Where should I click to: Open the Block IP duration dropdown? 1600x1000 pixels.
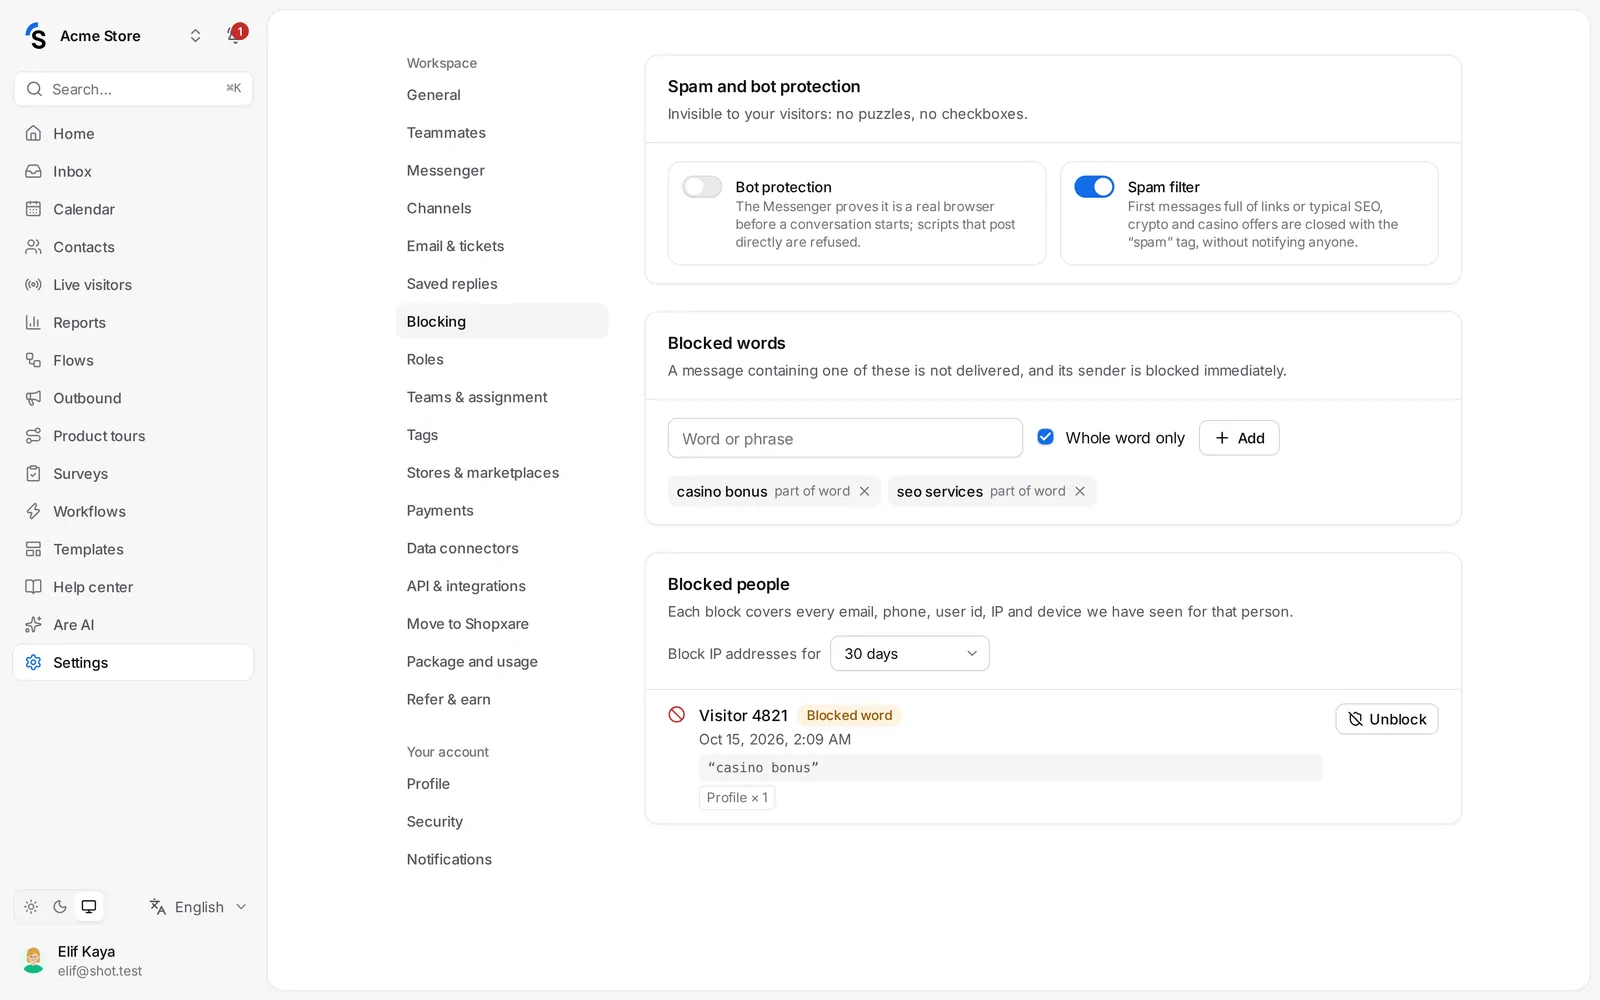pyautogui.click(x=910, y=654)
